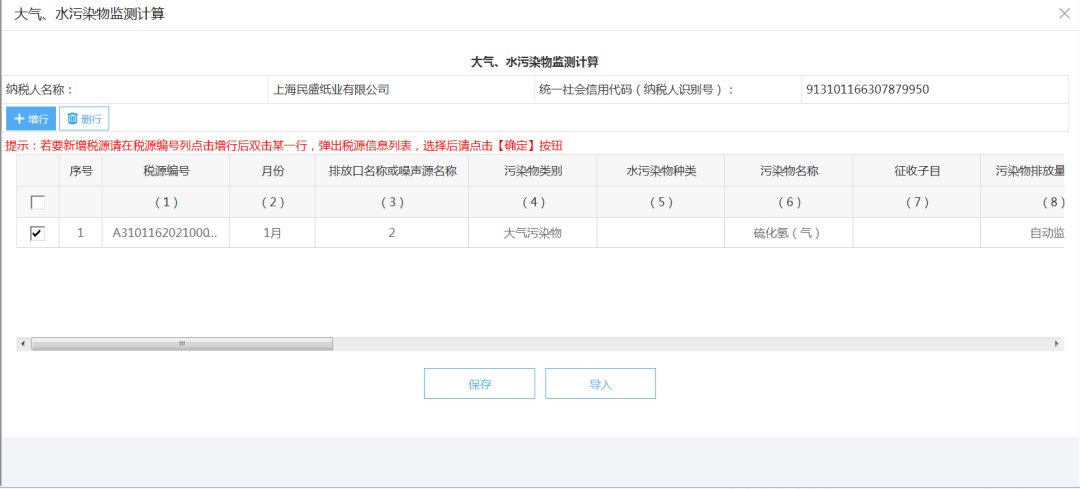Click the 序号 column header
The image size is (1080, 489).
(81, 171)
